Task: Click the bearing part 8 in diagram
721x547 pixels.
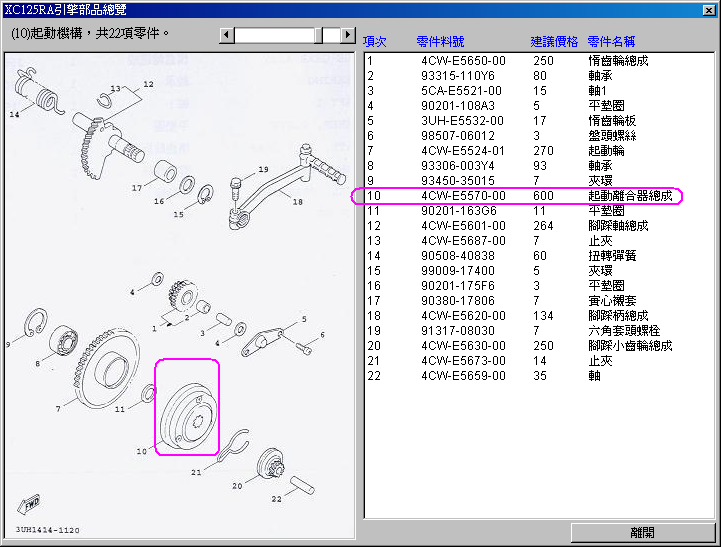Action: [63, 340]
